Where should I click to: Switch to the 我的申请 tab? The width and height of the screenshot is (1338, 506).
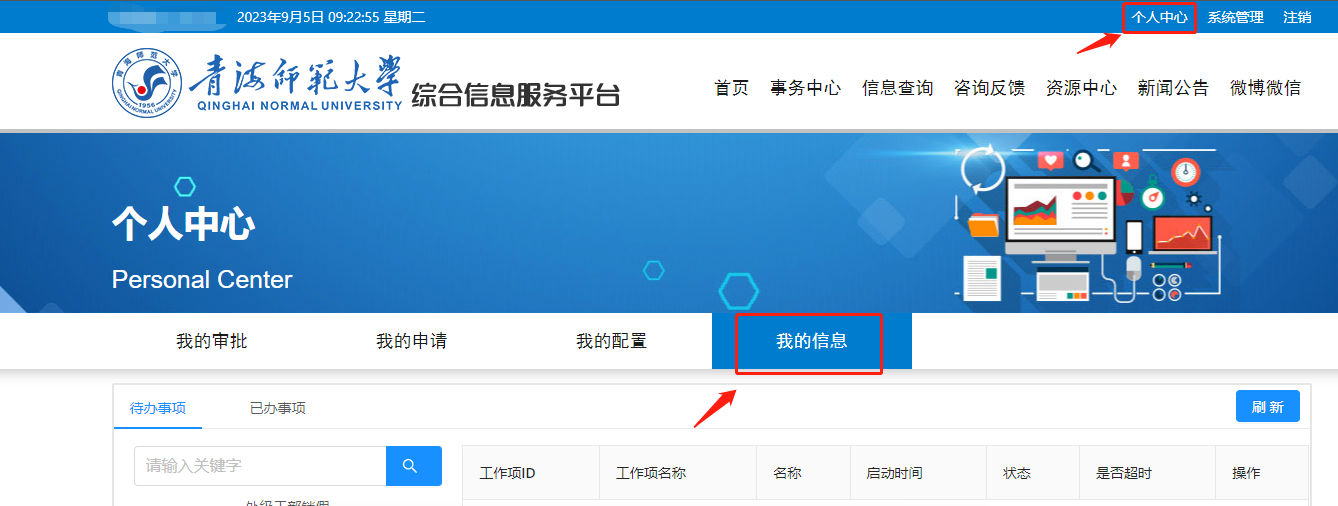click(411, 341)
